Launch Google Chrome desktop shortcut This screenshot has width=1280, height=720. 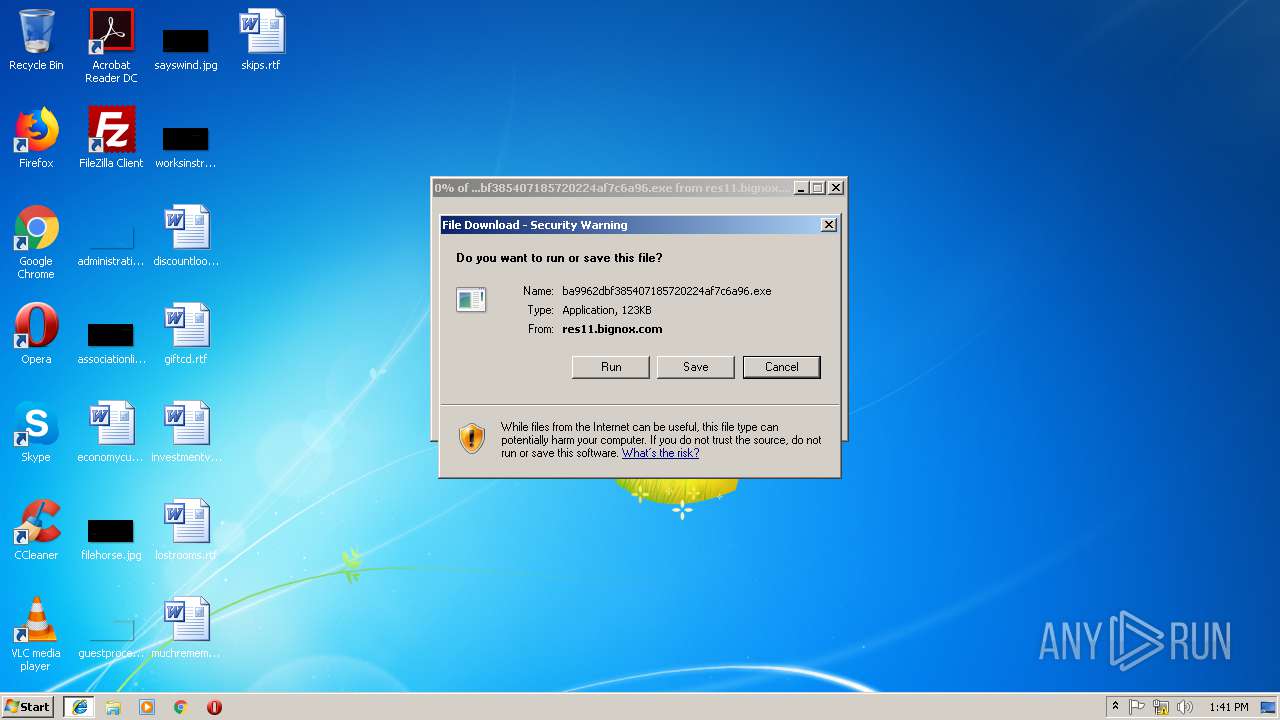36,242
